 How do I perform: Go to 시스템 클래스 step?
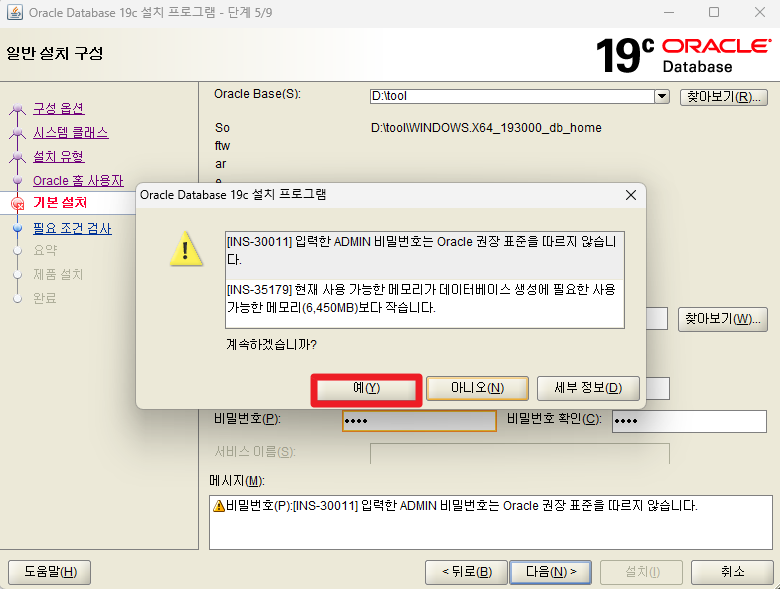pos(71,132)
